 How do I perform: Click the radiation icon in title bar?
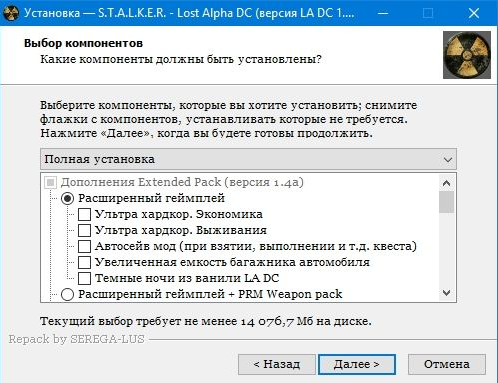(x=11, y=13)
